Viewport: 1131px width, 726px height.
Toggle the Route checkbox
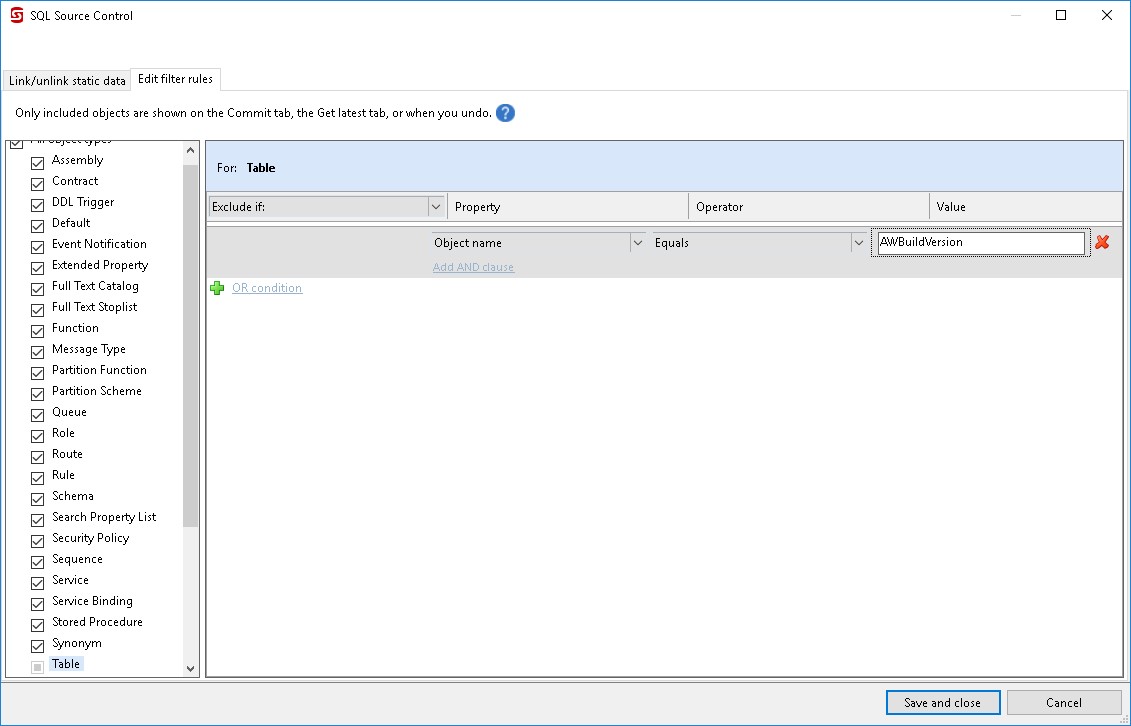pyautogui.click(x=38, y=456)
